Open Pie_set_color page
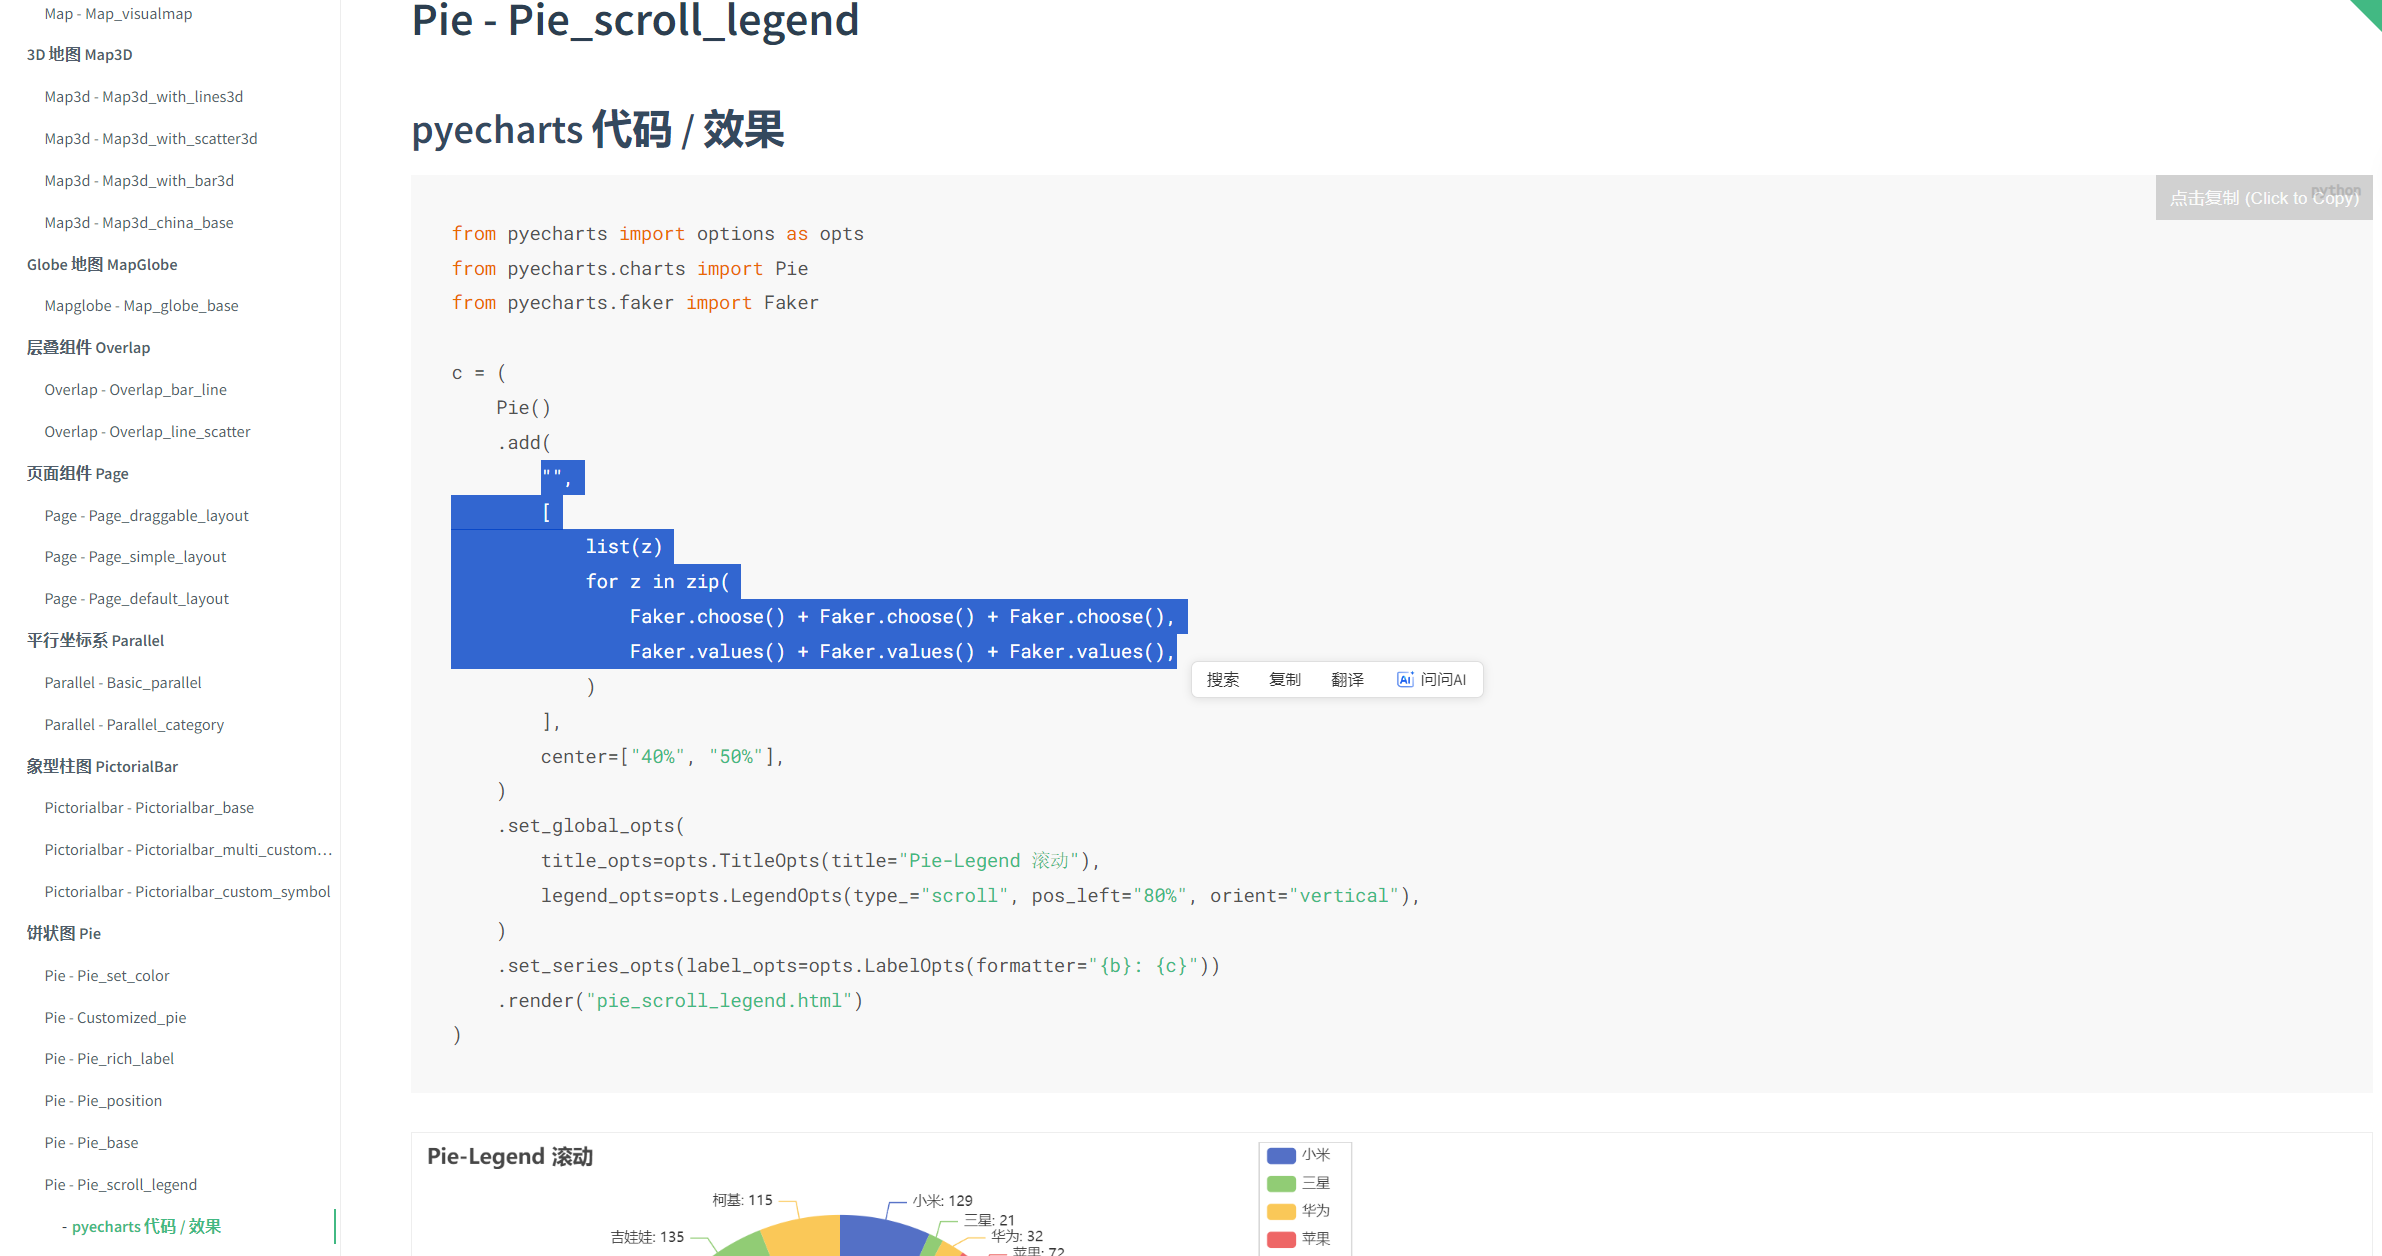 pos(107,976)
